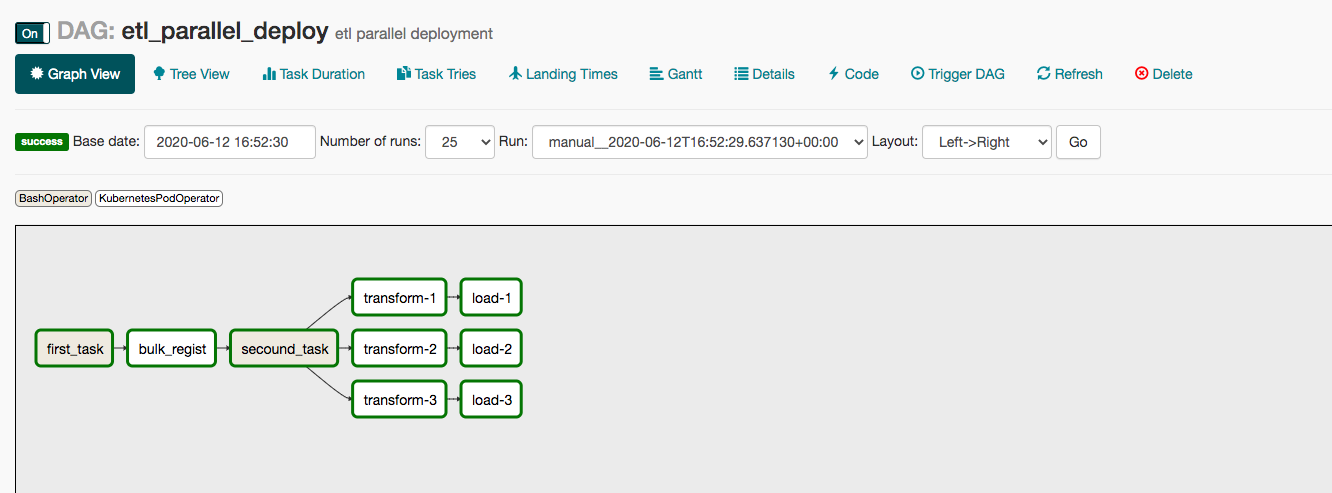The height and width of the screenshot is (493, 1332).
Task: Open Task Duration tab
Action: [x=313, y=74]
